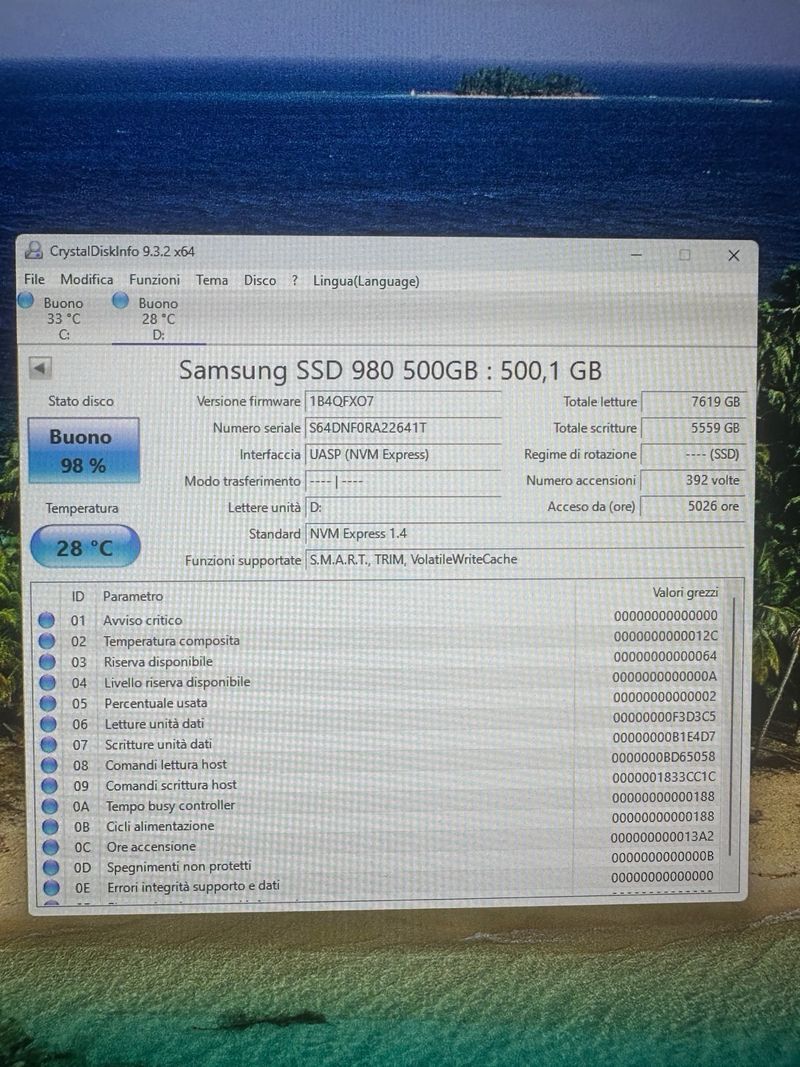800x1067 pixels.
Task: Click the Valori grezzi column header
Action: [x=685, y=593]
